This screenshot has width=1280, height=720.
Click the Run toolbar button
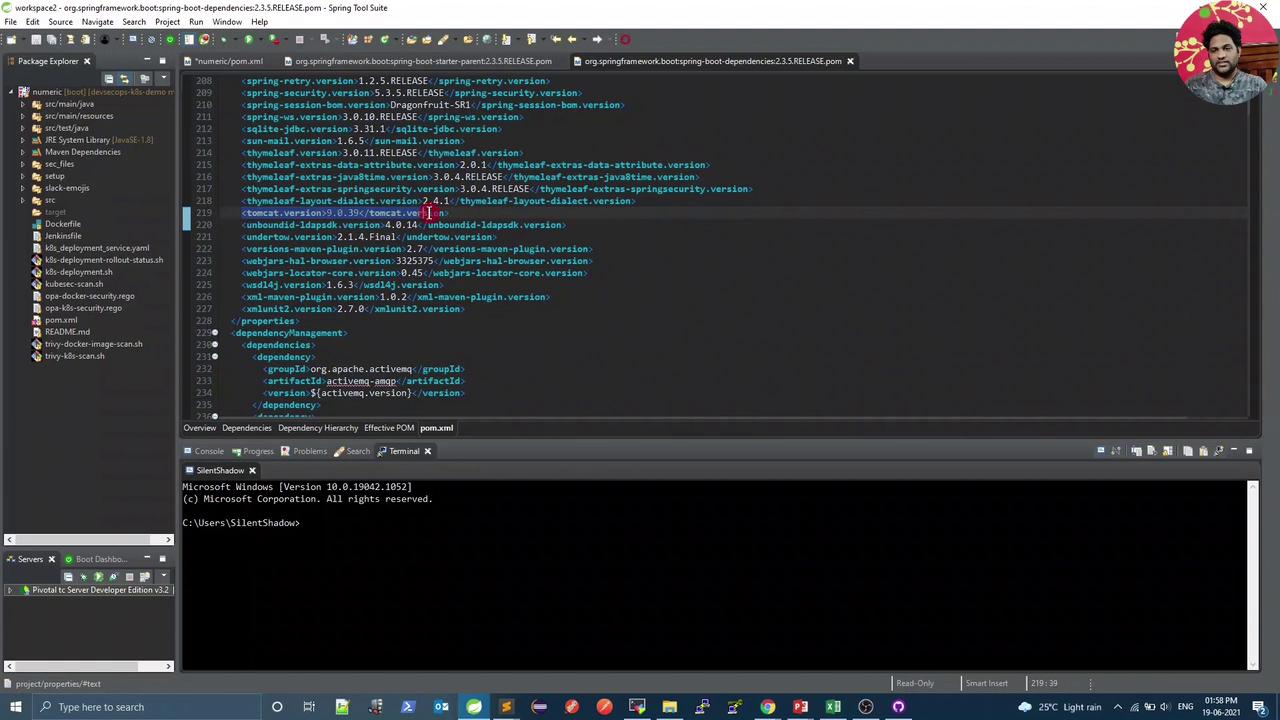[248, 40]
